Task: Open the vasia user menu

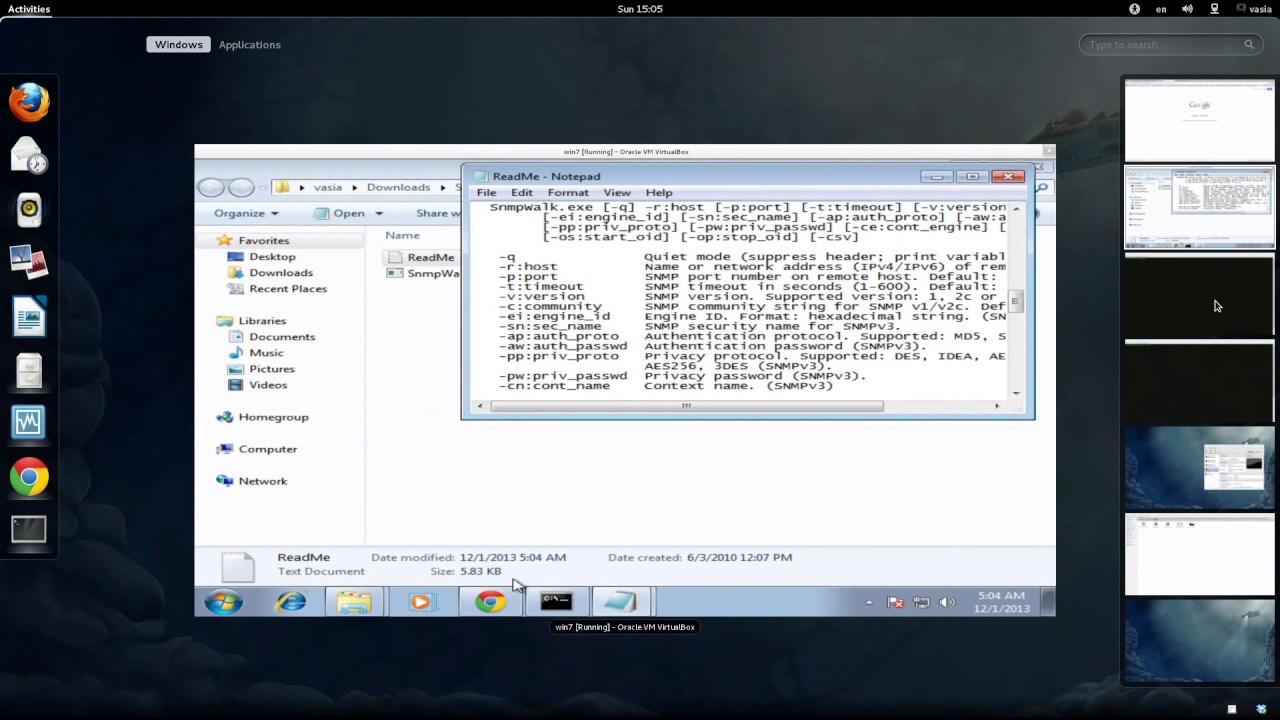Action: pyautogui.click(x=1254, y=9)
